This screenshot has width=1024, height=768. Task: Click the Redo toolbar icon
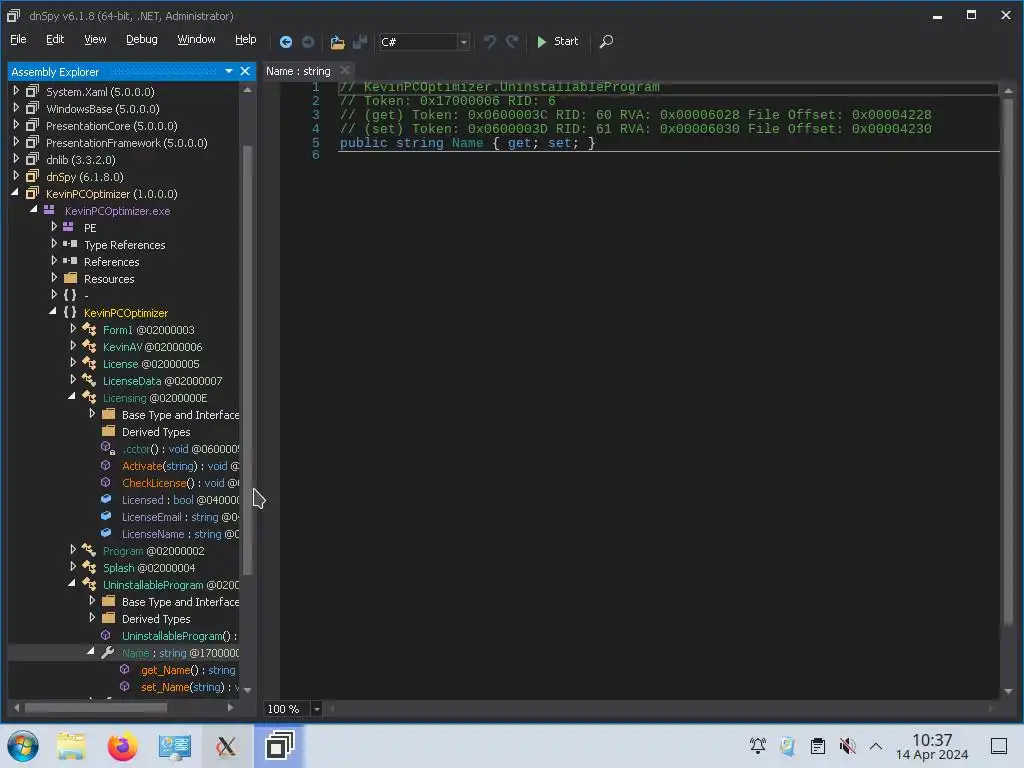click(x=513, y=42)
